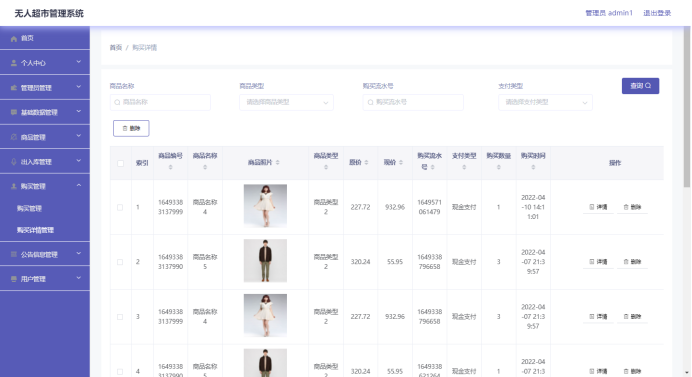Screen dimensions: 692x377
Task: Click the icon beside 用户管理
Action: point(14,279)
